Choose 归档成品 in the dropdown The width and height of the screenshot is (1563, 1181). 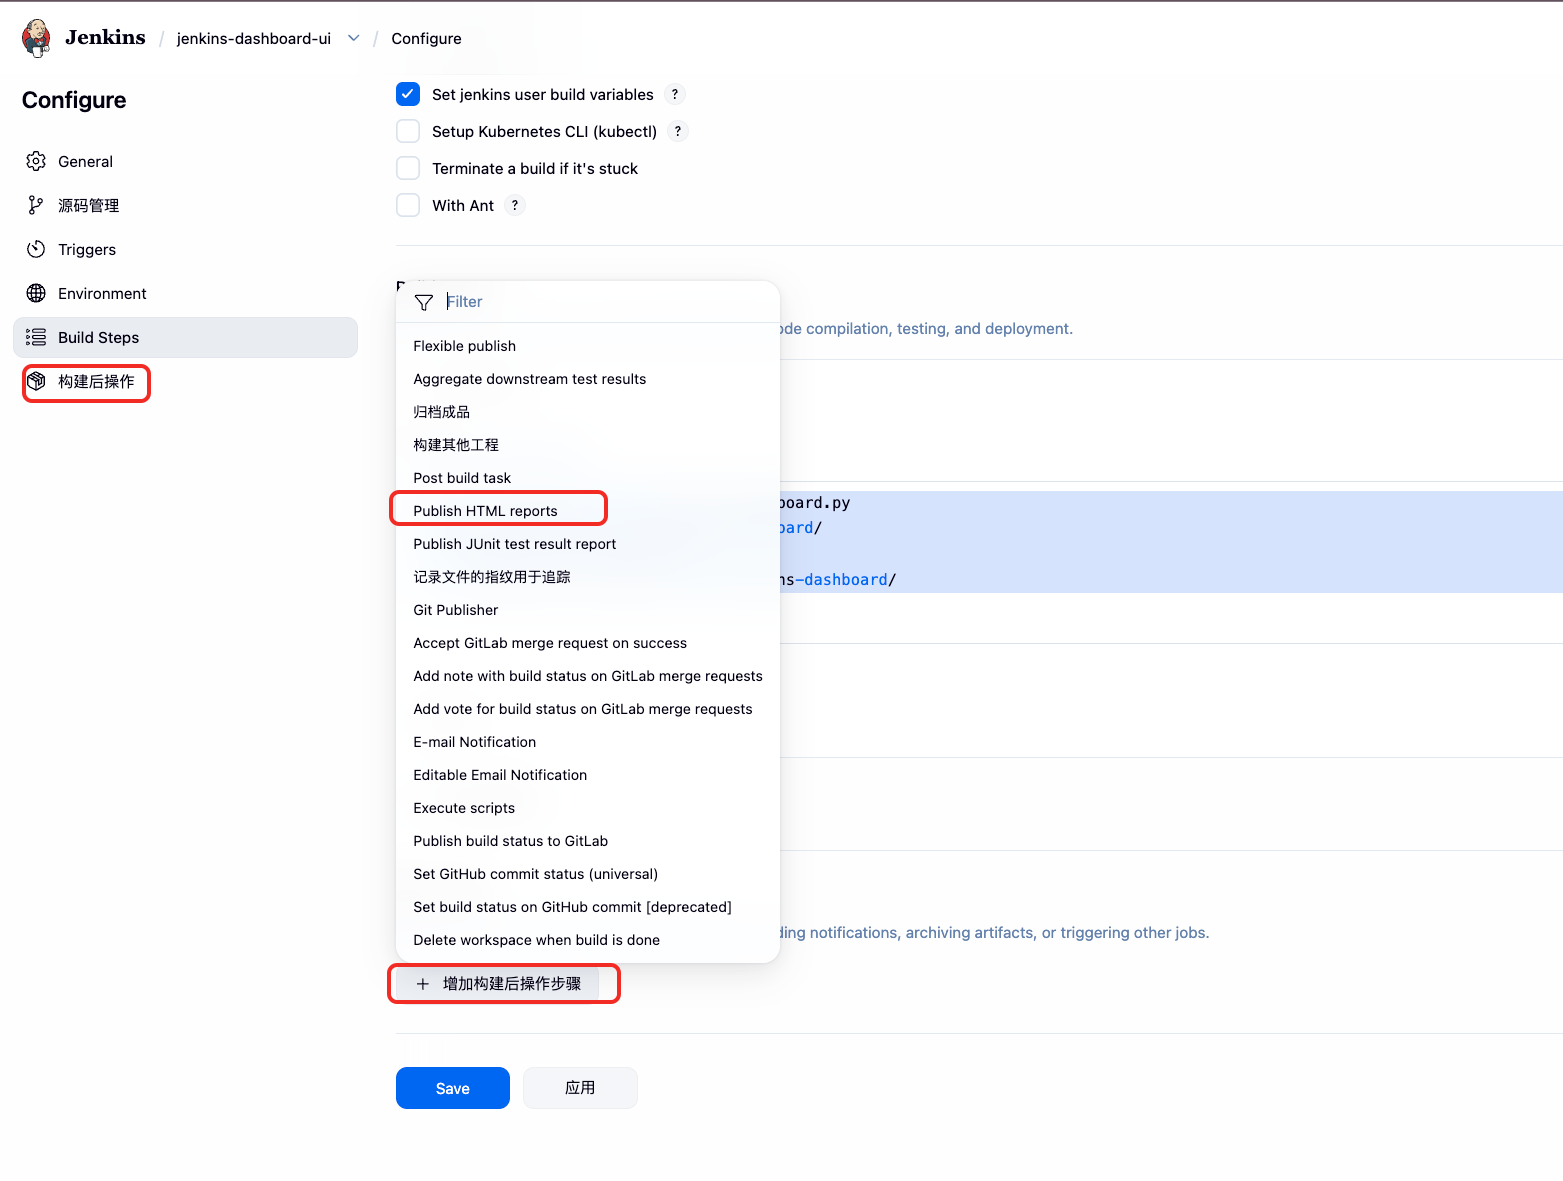588,412
